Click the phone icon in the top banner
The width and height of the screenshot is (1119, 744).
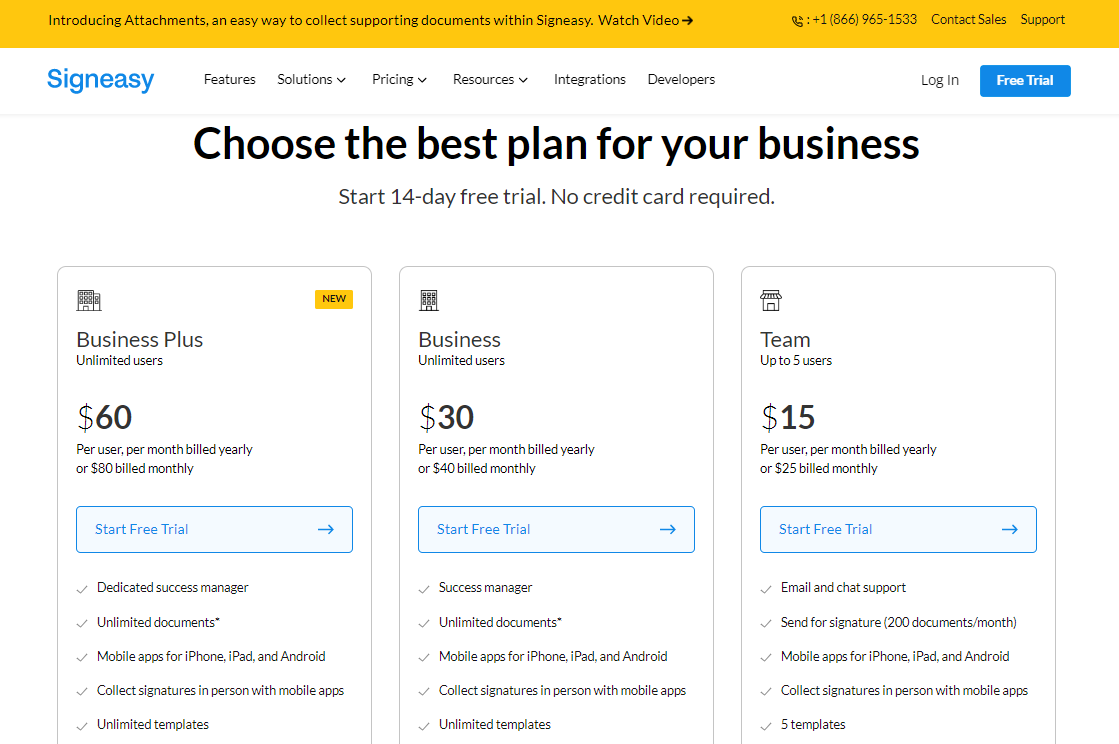(x=797, y=21)
